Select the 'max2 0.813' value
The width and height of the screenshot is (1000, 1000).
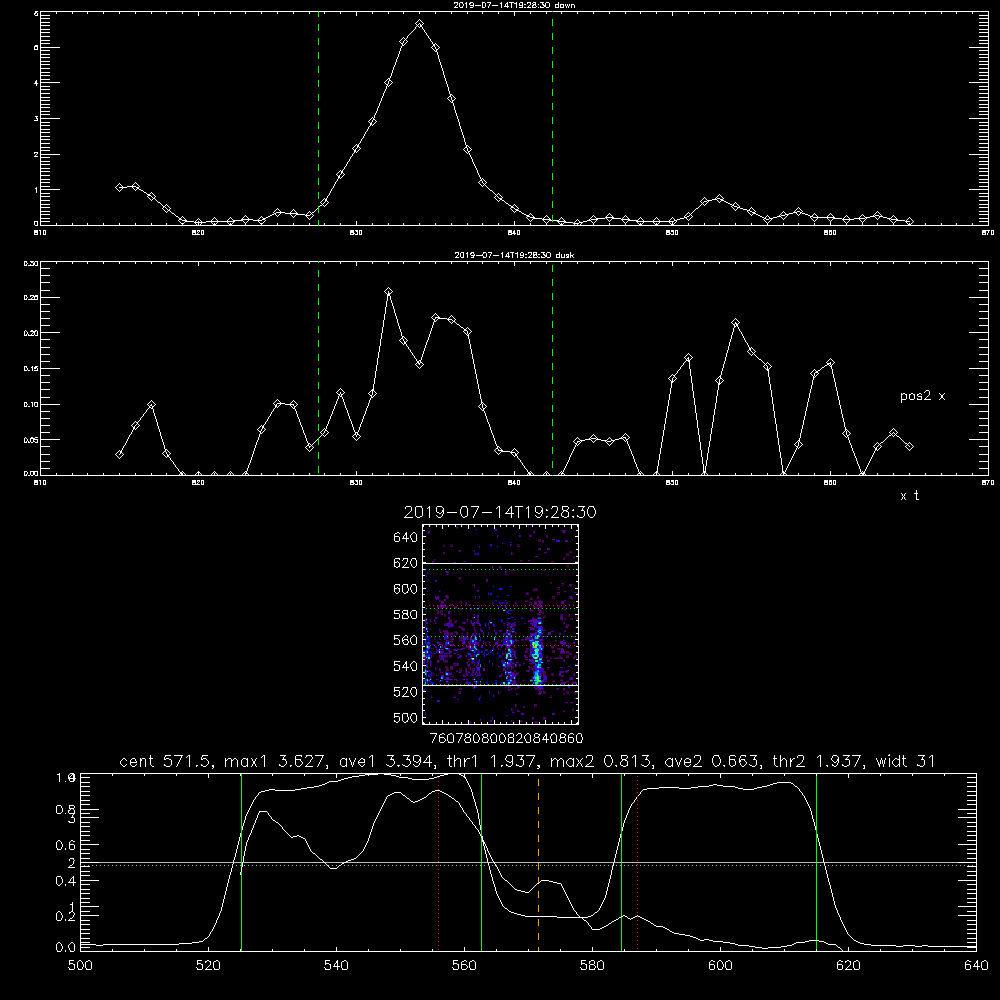click(602, 761)
